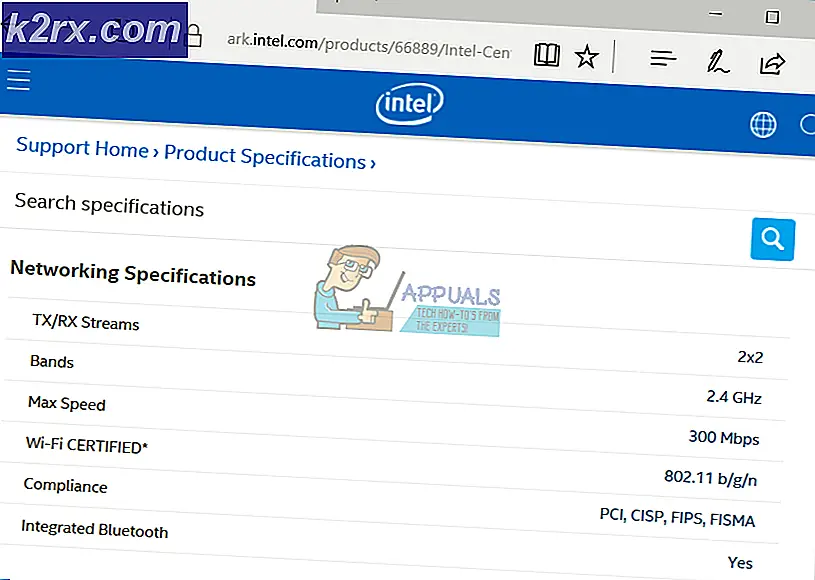
Task: Select the Wi-Fi CERTIFIED* row label
Action: pyautogui.click(x=87, y=445)
